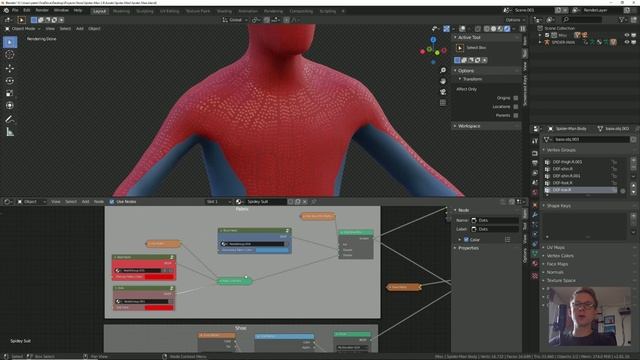Open the Object properties tab

pos(535,204)
